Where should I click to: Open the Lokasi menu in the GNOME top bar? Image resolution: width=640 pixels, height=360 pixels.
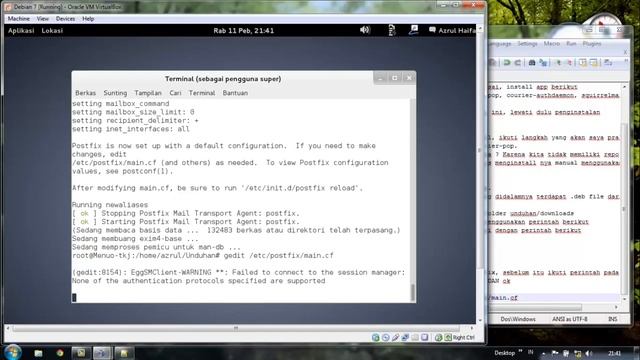pos(52,31)
